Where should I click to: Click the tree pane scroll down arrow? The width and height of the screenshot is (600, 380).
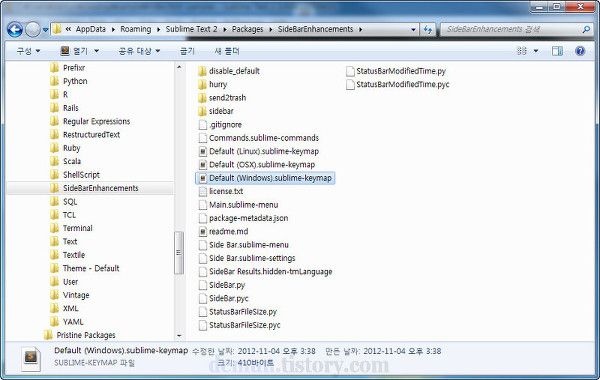click(x=179, y=336)
